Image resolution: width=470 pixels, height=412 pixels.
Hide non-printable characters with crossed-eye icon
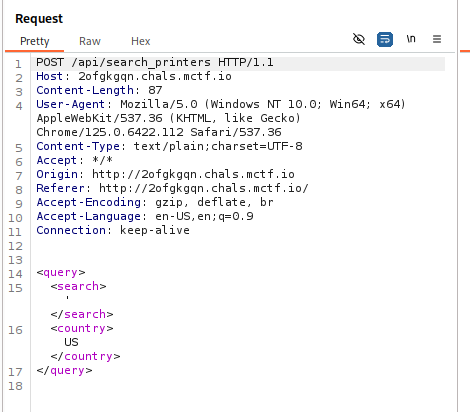359,39
